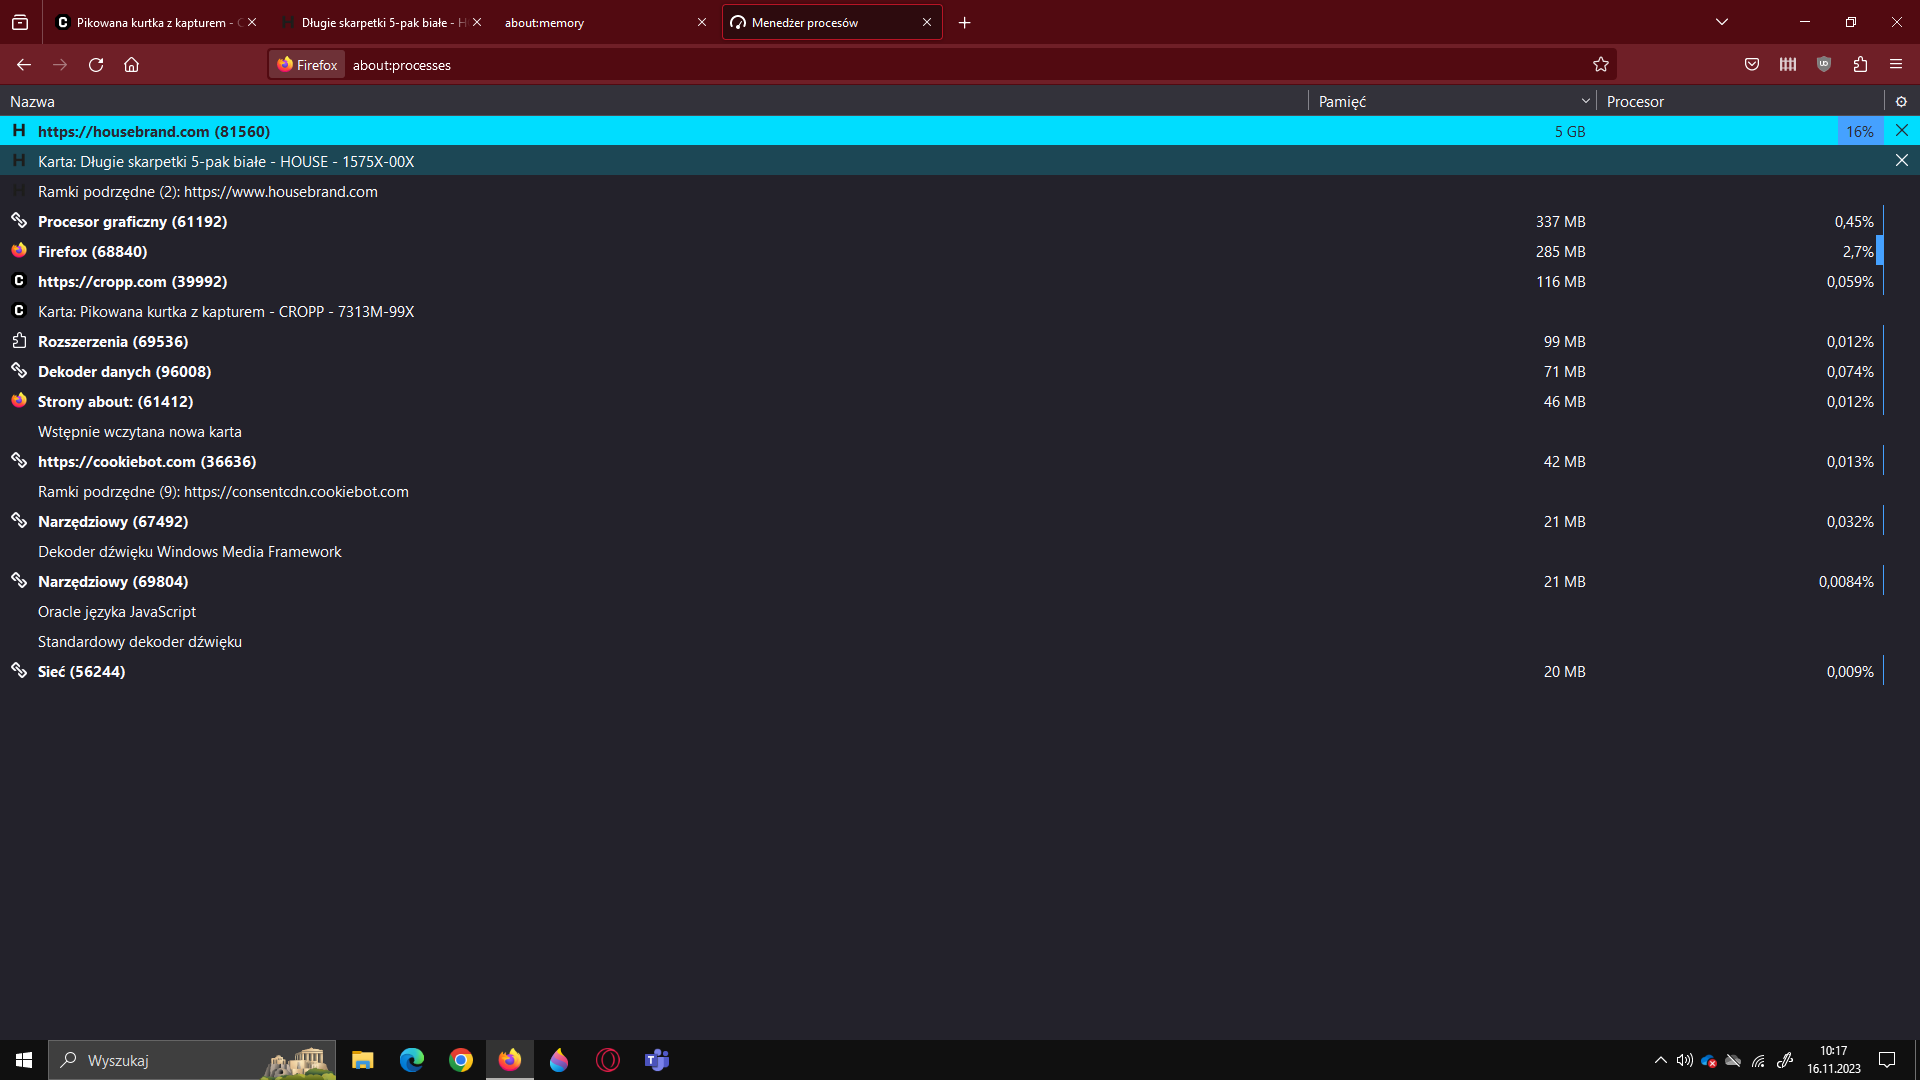Screen dimensions: 1920x1080
Task: Switch to the Pikowana kurtka z kapturem tab
Action: coord(150,22)
